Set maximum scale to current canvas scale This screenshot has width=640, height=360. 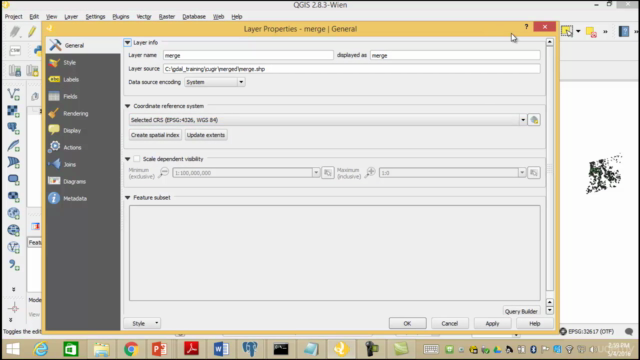533,173
